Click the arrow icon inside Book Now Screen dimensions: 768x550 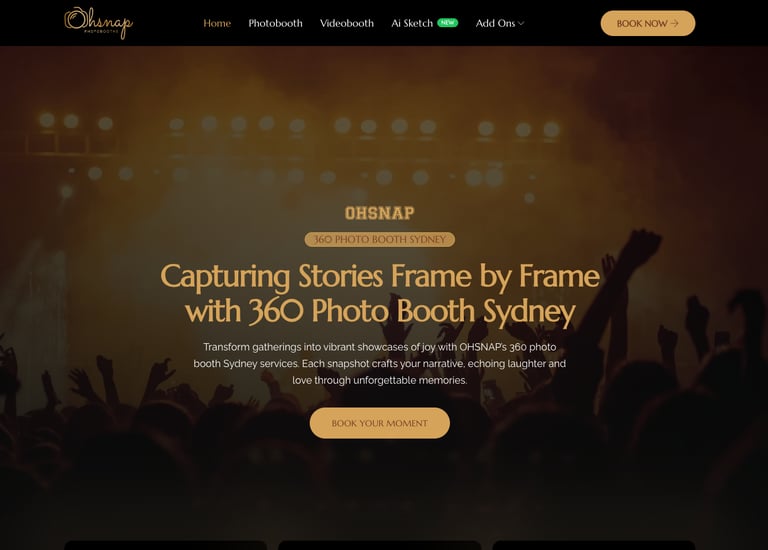[675, 23]
